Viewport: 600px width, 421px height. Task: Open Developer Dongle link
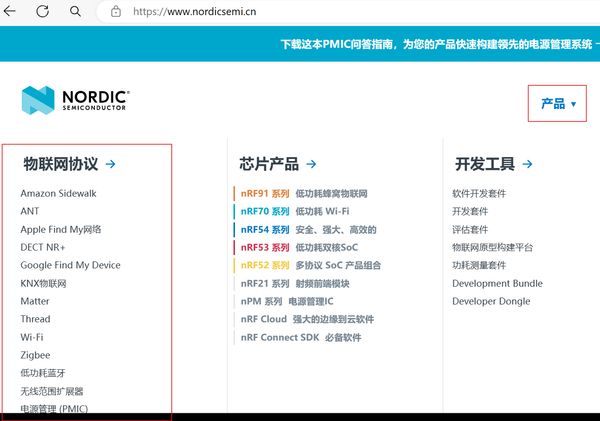pyautogui.click(x=491, y=301)
